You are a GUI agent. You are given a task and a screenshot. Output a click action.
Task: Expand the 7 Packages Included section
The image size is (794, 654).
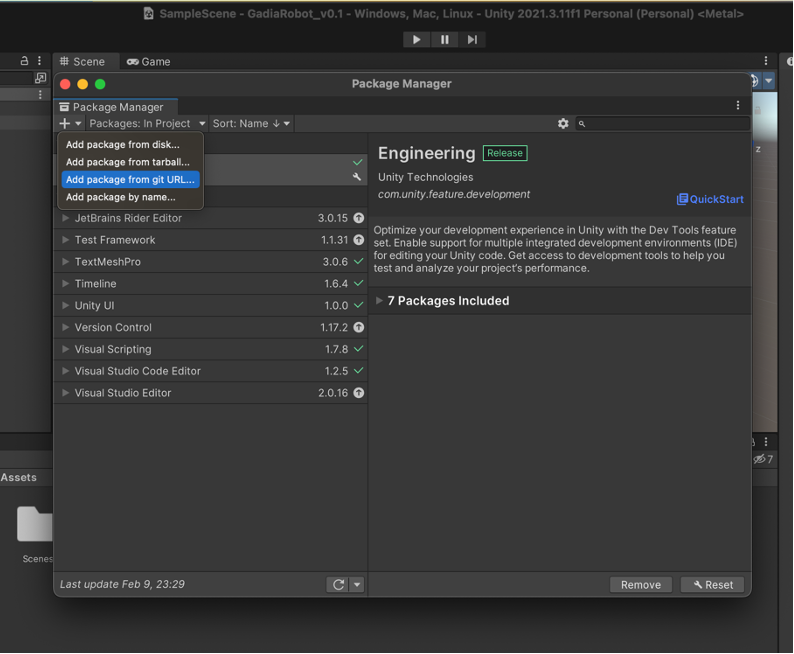pos(379,301)
